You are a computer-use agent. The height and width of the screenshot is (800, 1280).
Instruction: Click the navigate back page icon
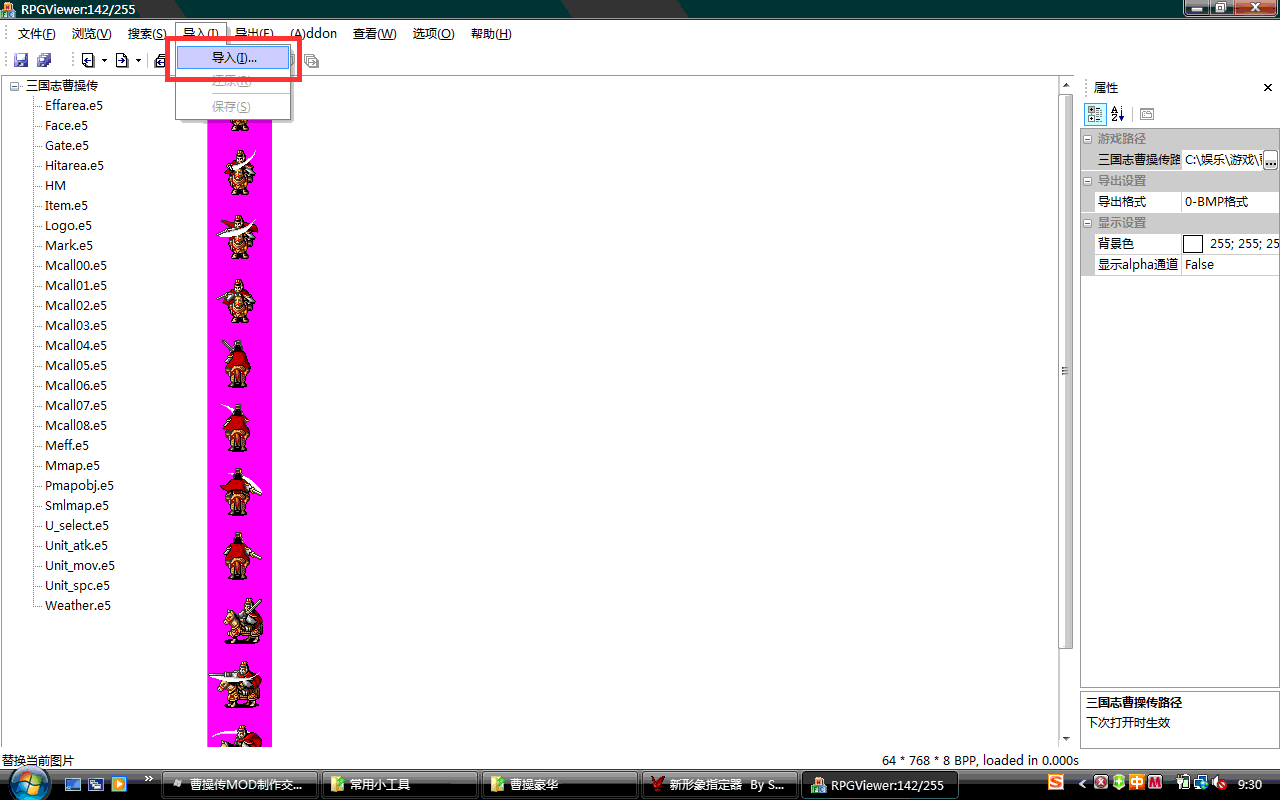tap(88, 61)
